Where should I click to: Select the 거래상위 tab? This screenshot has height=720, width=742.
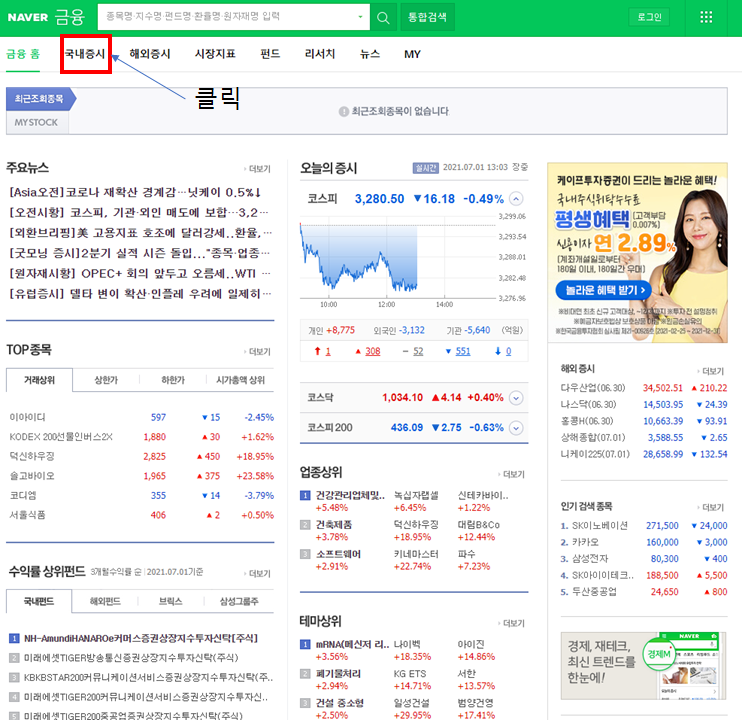39,380
